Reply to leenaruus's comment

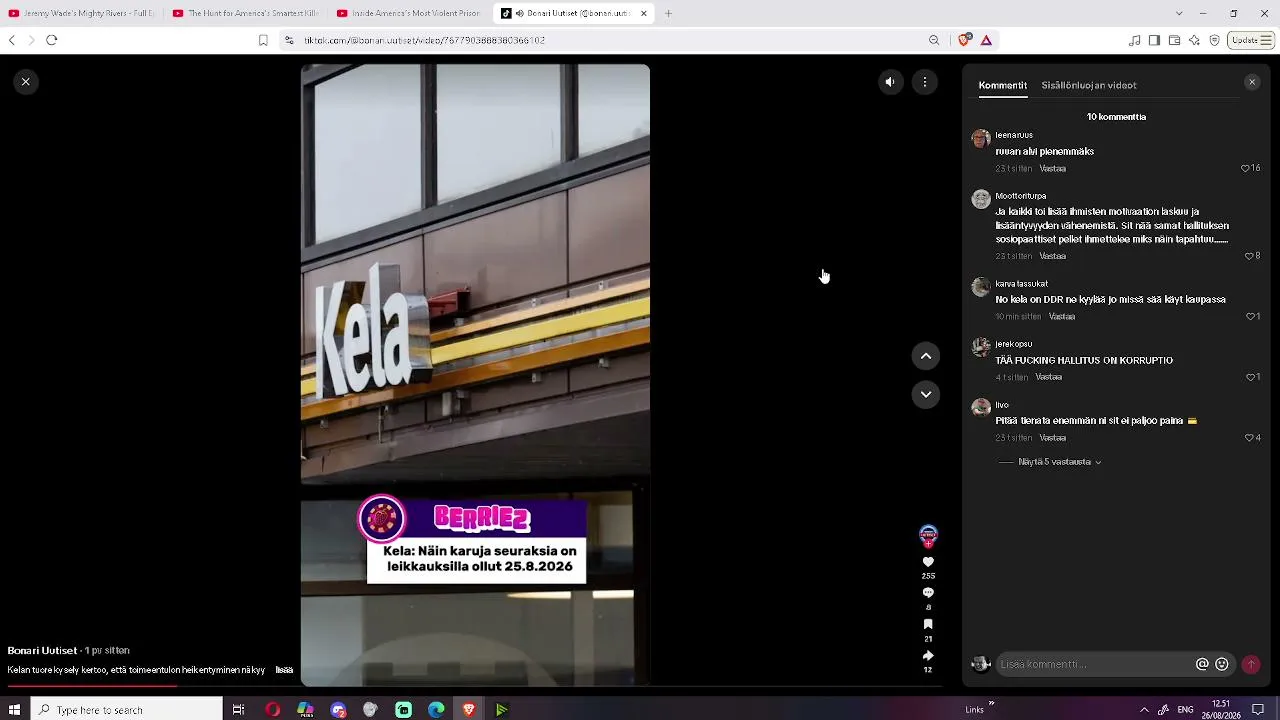pos(1053,169)
